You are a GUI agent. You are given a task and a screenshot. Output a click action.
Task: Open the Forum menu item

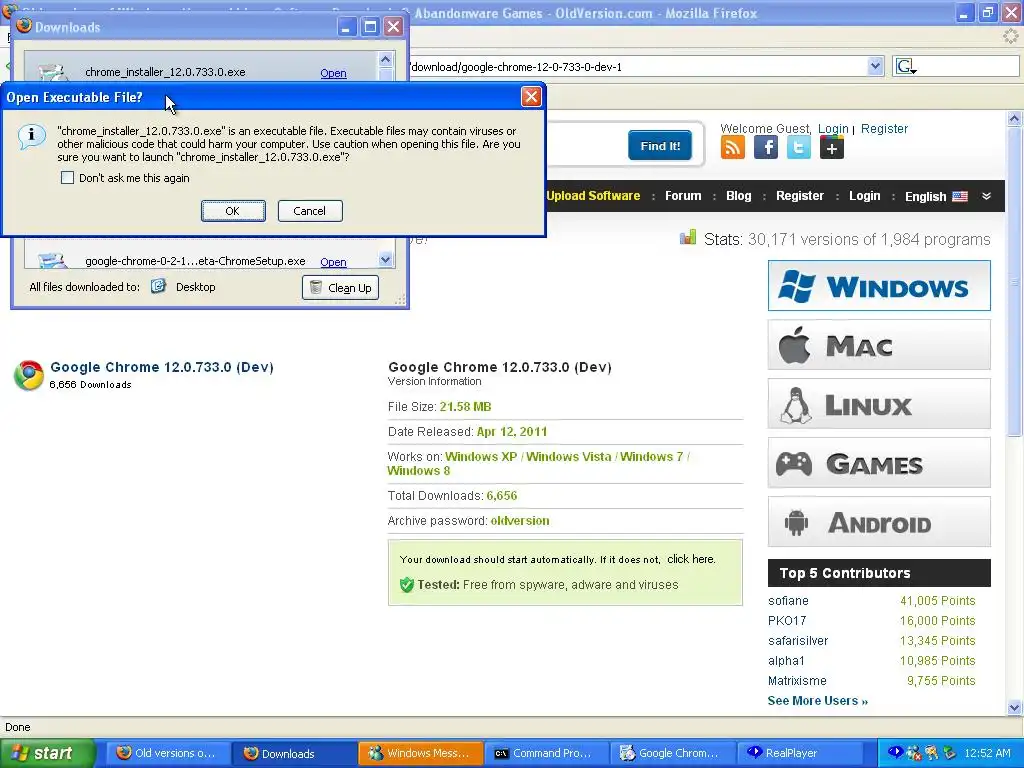[x=683, y=196]
